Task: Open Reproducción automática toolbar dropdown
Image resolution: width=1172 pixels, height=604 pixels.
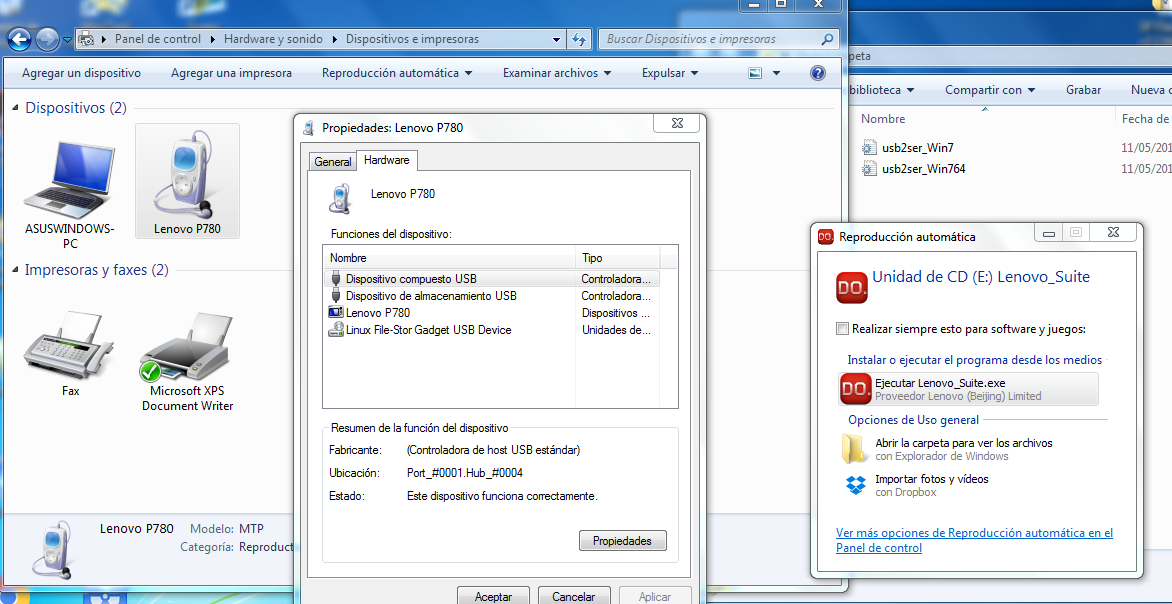Action: click(x=397, y=73)
